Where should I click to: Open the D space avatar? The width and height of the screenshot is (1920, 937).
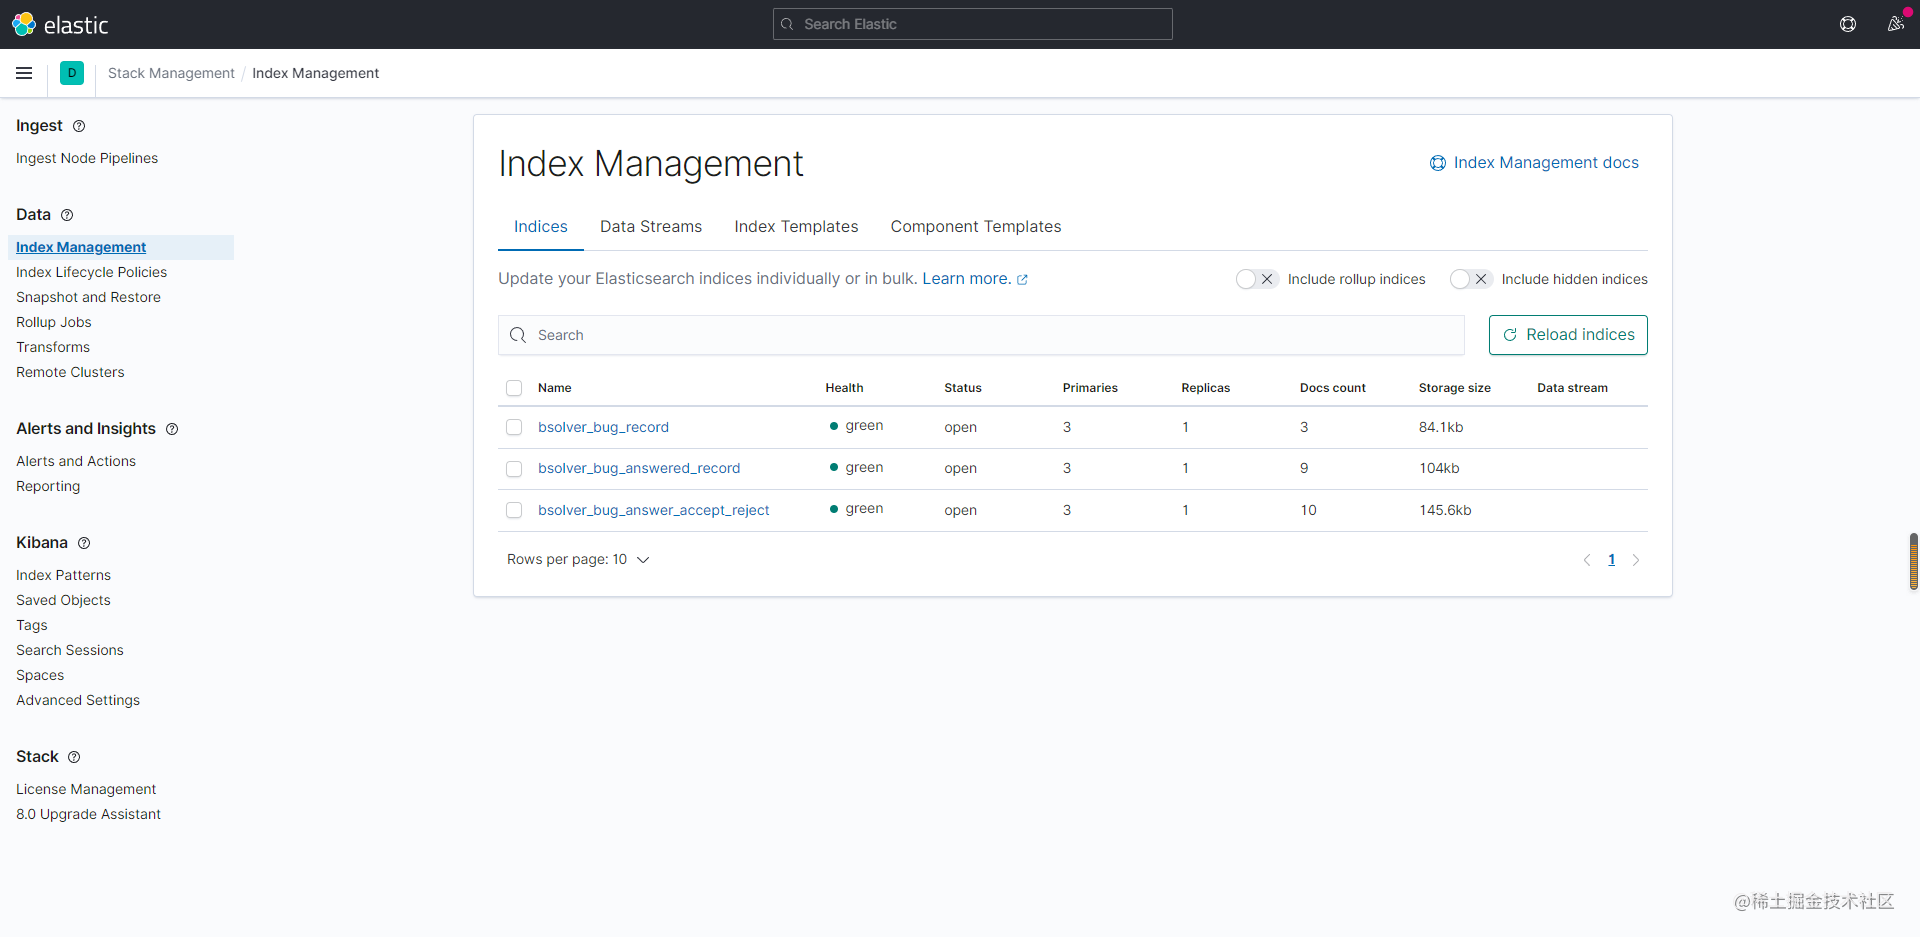(72, 73)
